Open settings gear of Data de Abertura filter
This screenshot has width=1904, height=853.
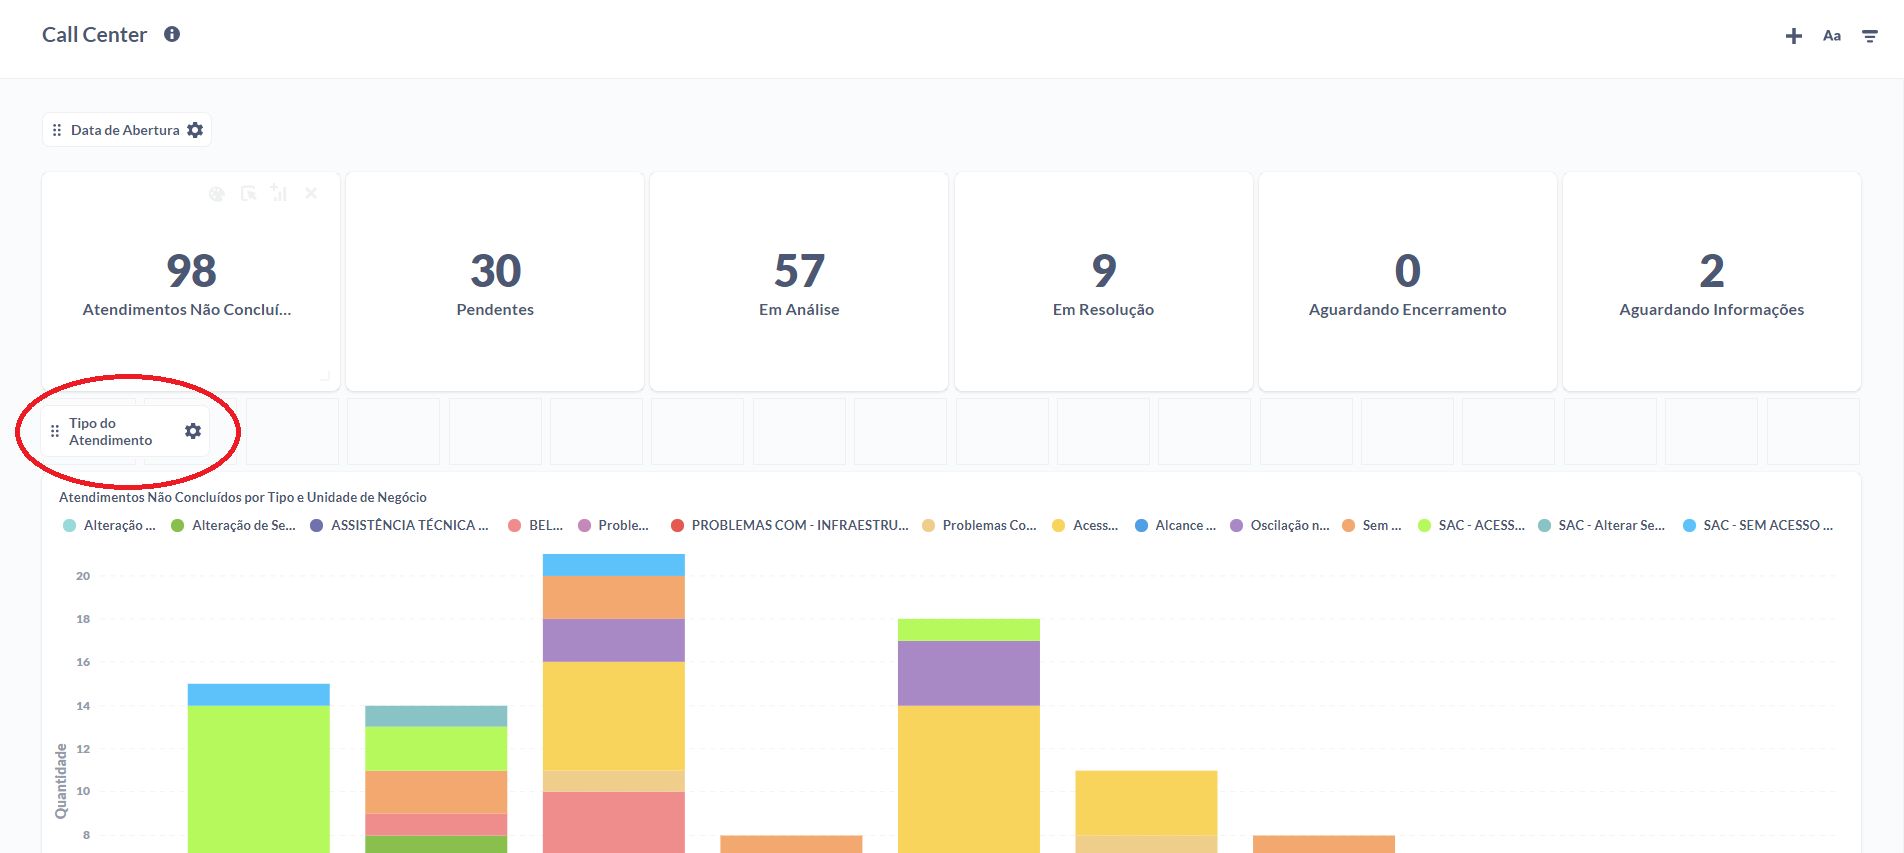tap(195, 130)
